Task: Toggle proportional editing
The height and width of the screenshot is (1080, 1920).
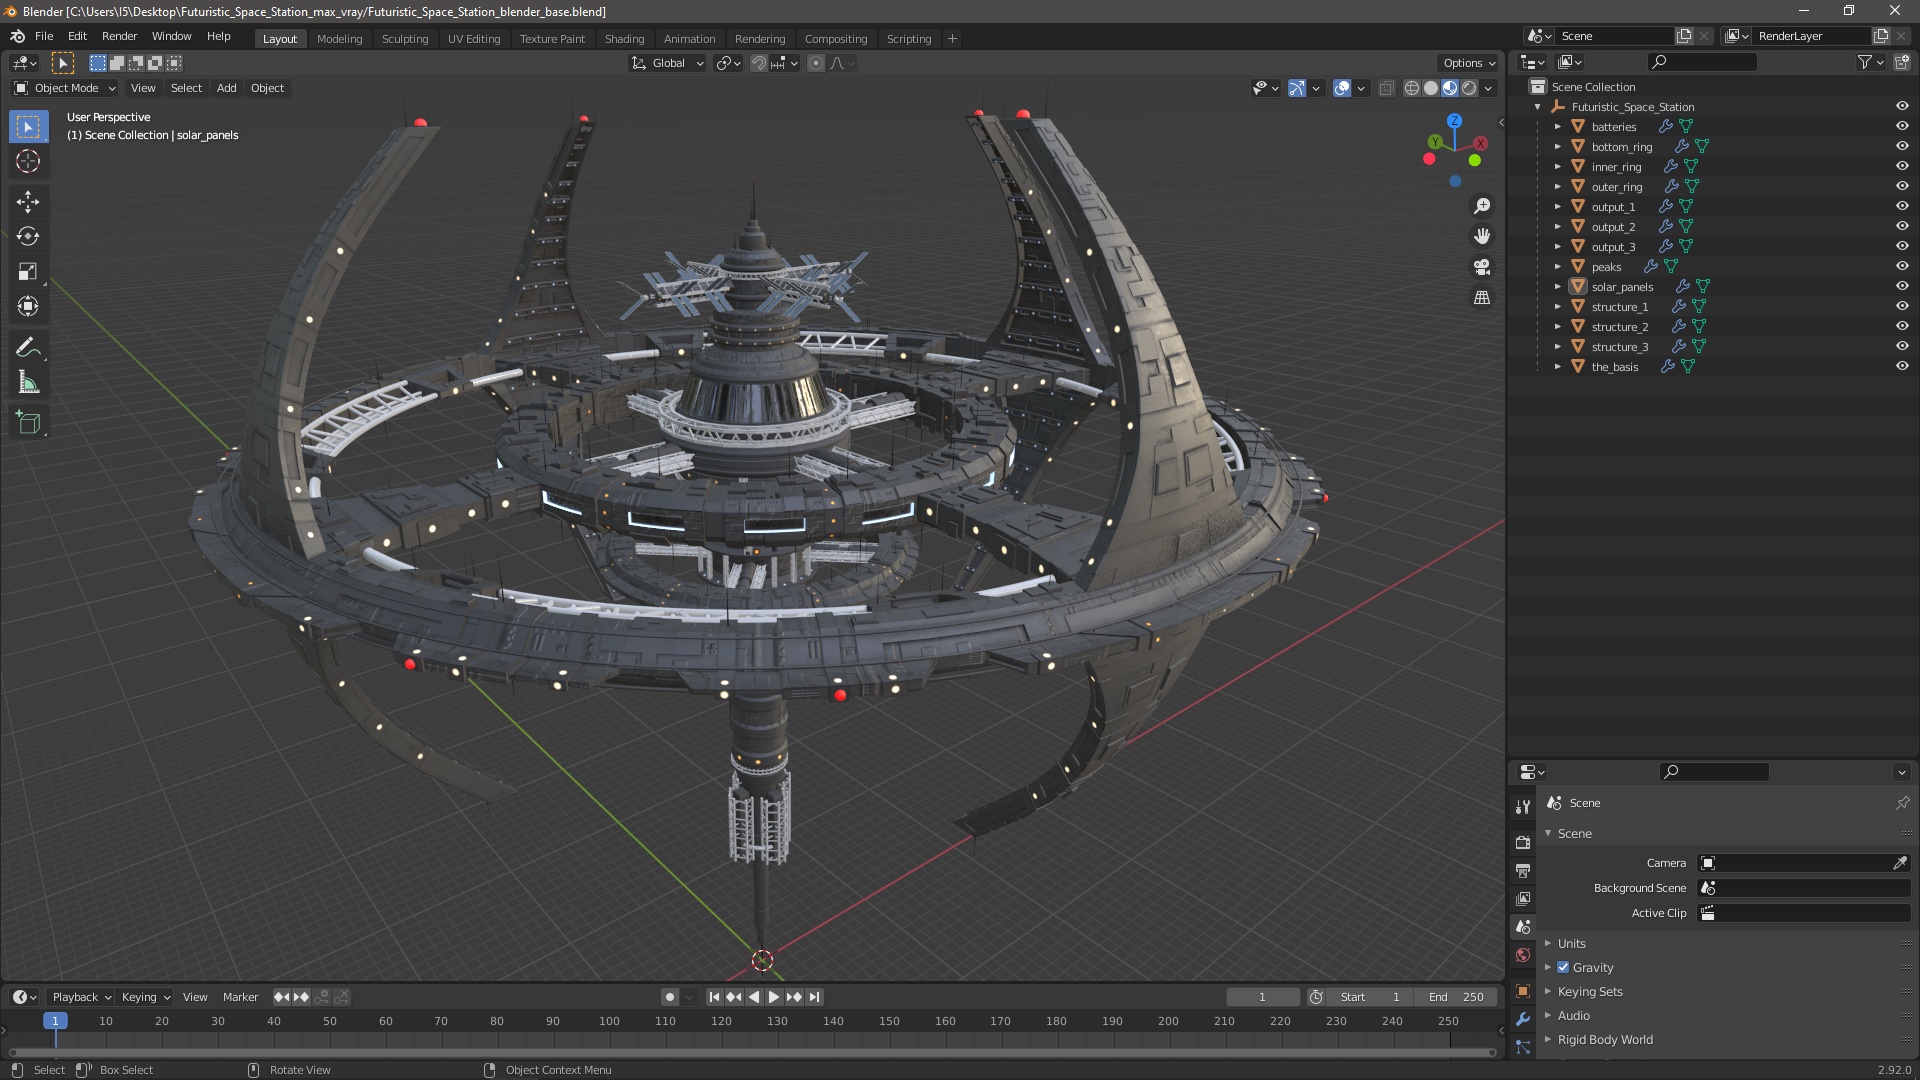Action: point(816,63)
